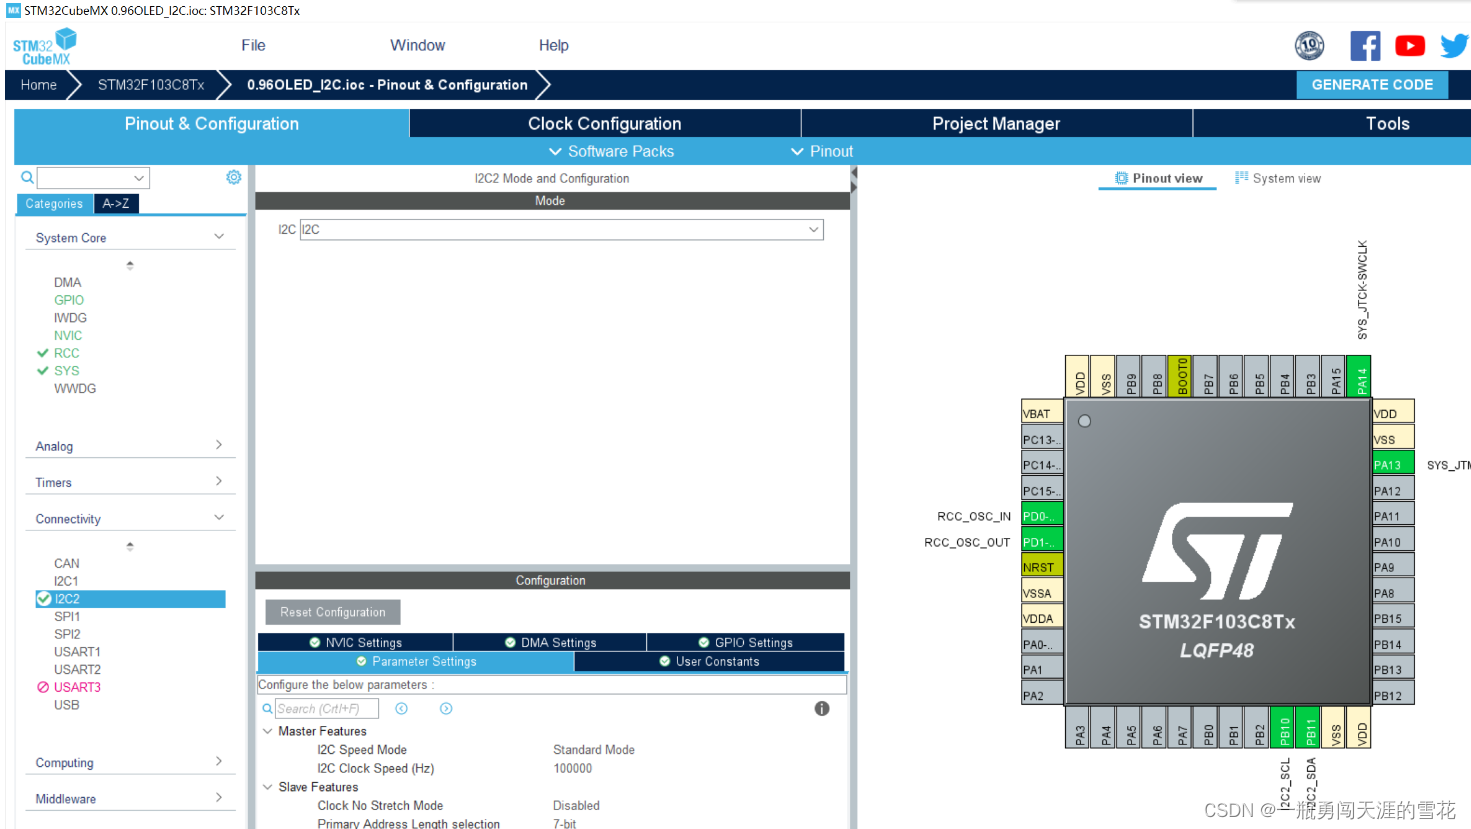Go to Home breadcrumb
This screenshot has width=1471, height=829.
(x=38, y=85)
